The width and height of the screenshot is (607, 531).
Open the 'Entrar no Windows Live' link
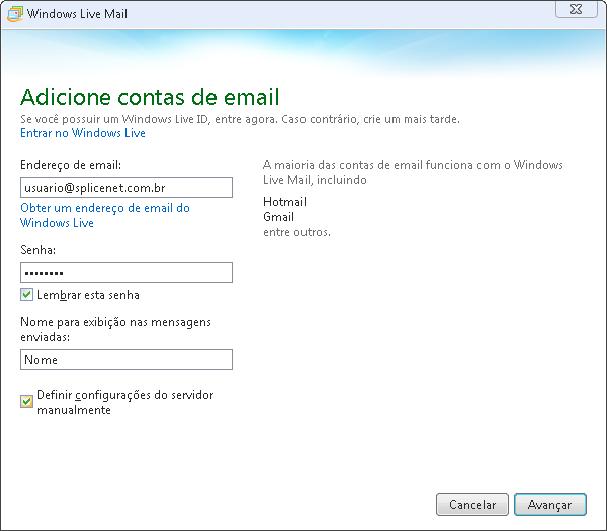click(x=83, y=133)
